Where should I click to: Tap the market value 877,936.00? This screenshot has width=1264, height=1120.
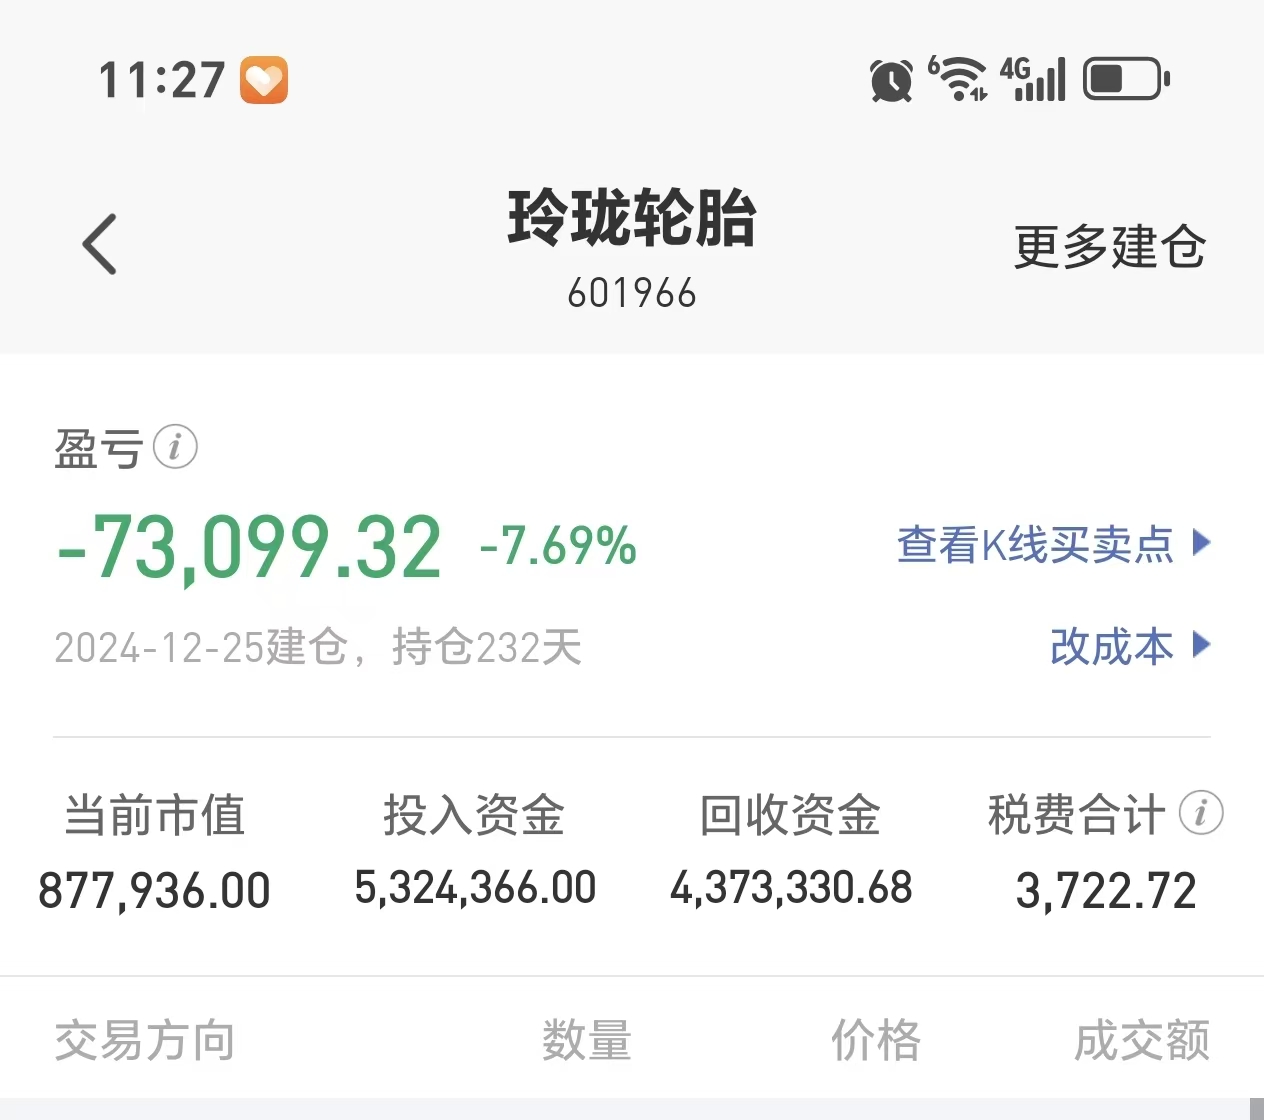(154, 890)
